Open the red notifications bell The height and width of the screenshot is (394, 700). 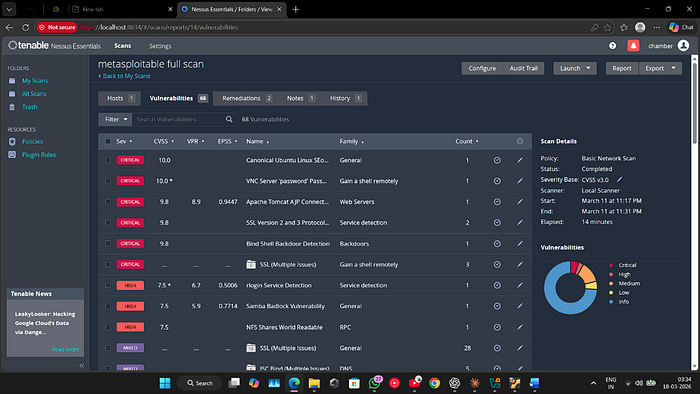(x=633, y=46)
